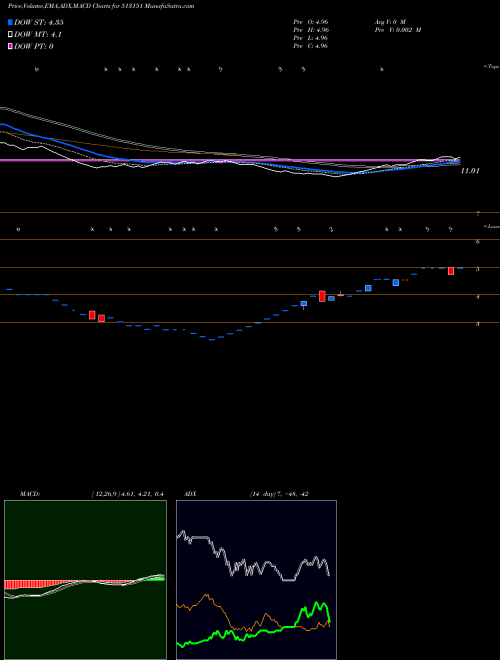Click the 'Pre L: 4.96' value

pos(311,38)
